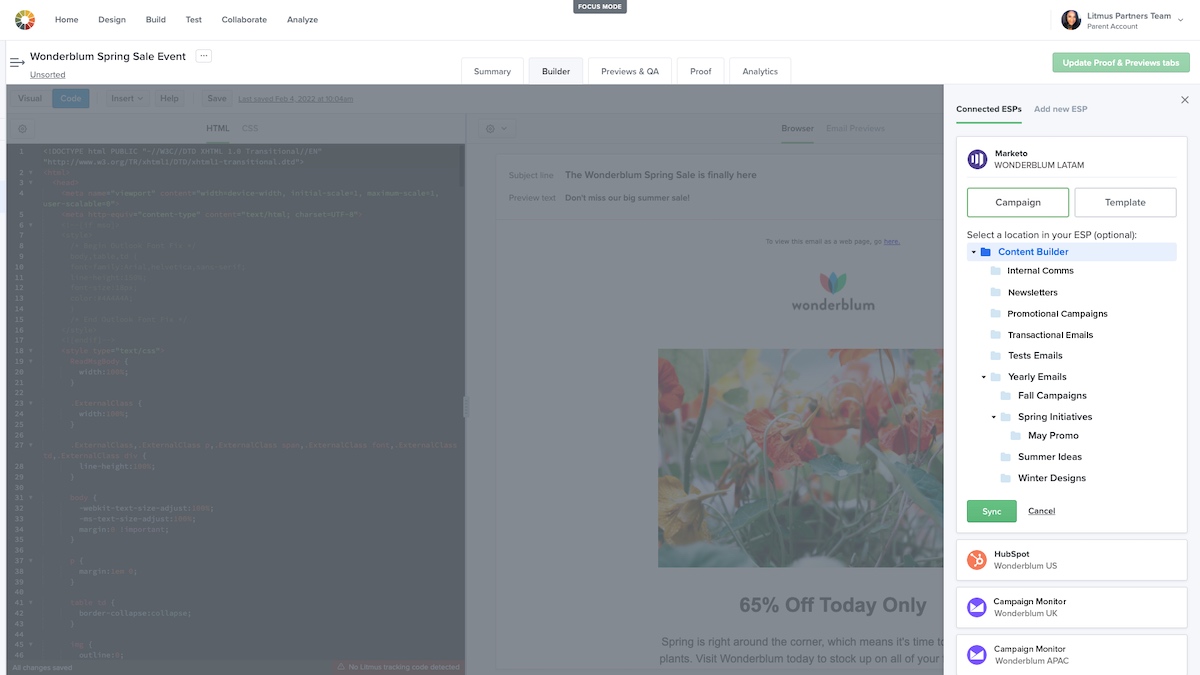Expand the HubSpot Wonderblum US card
Screen dimensions: 1200x675
[1072, 560]
